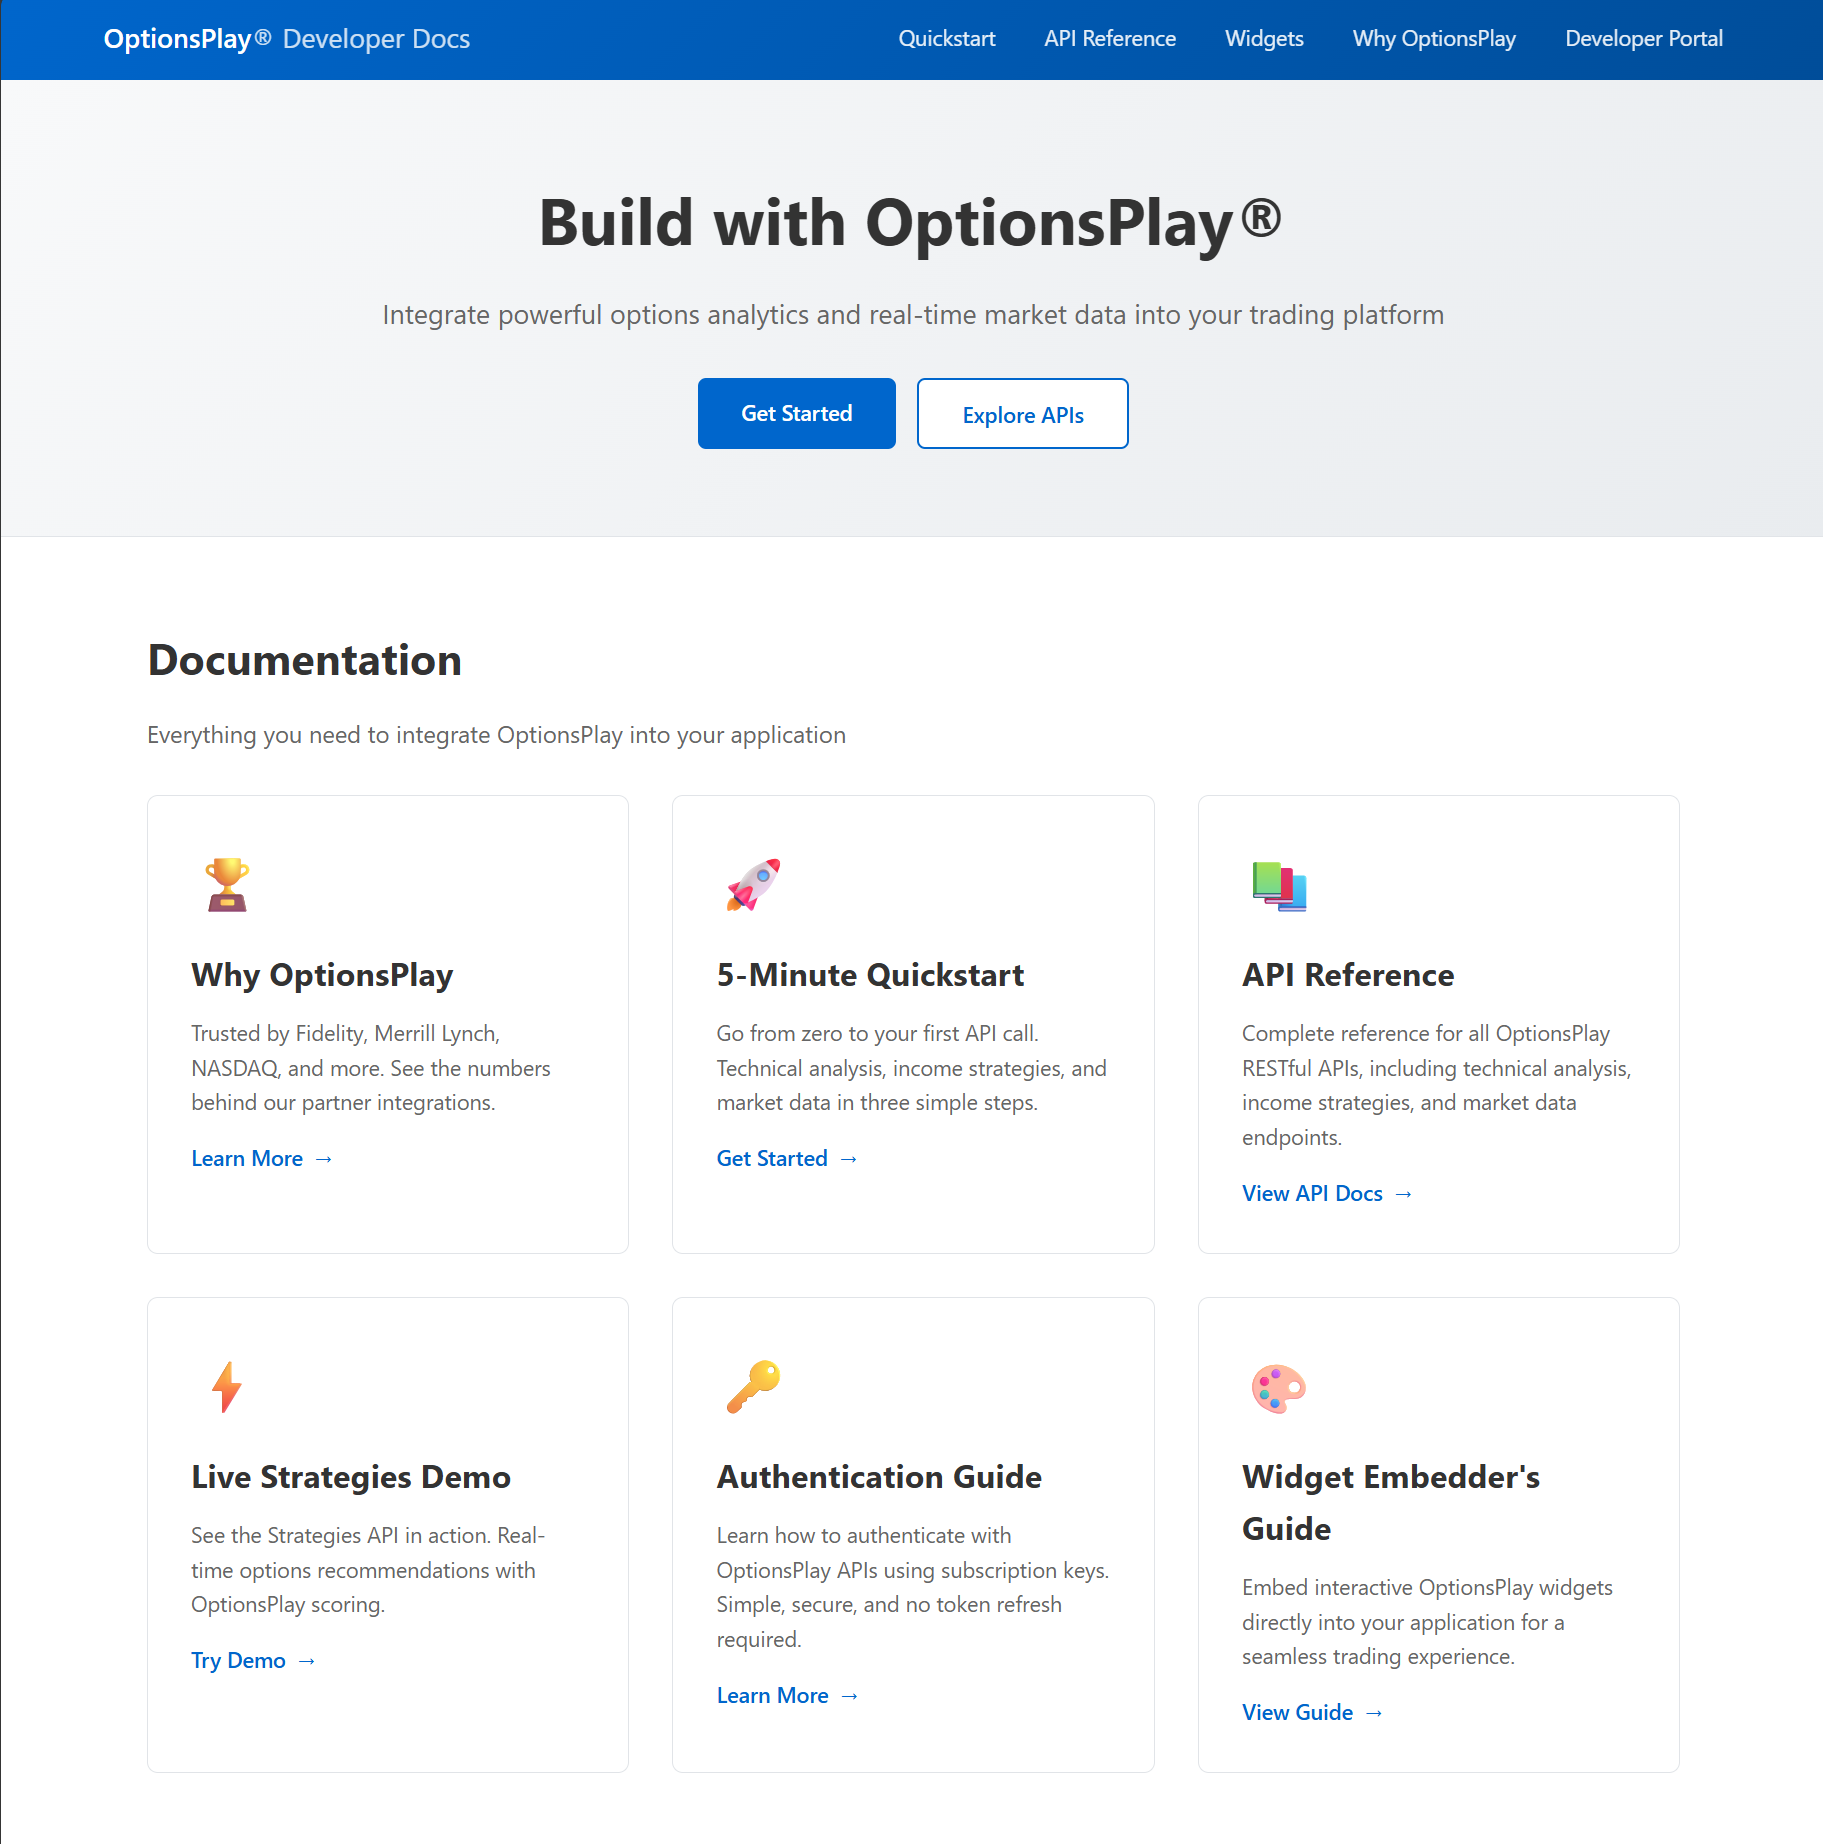Click the key icon on the Authentication Guide card
This screenshot has width=1823, height=1844.
click(x=755, y=1386)
